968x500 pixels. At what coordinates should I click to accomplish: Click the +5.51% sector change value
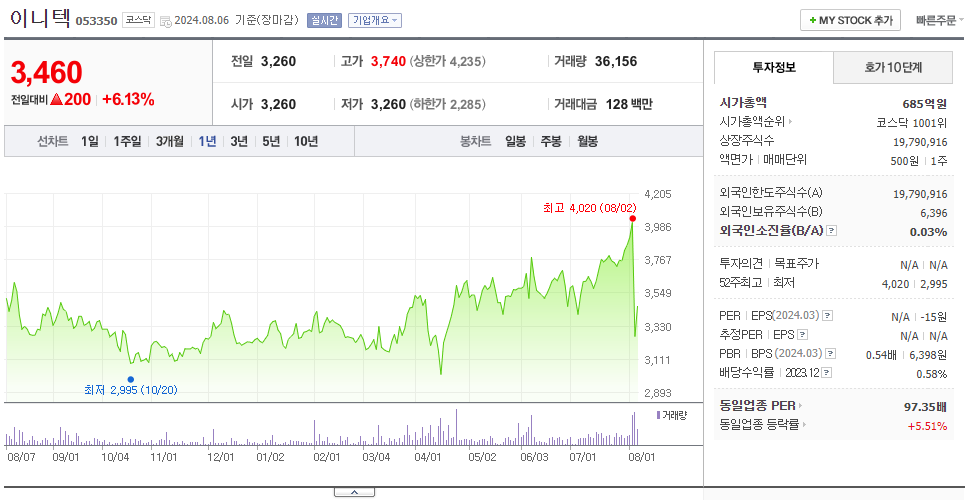(927, 425)
